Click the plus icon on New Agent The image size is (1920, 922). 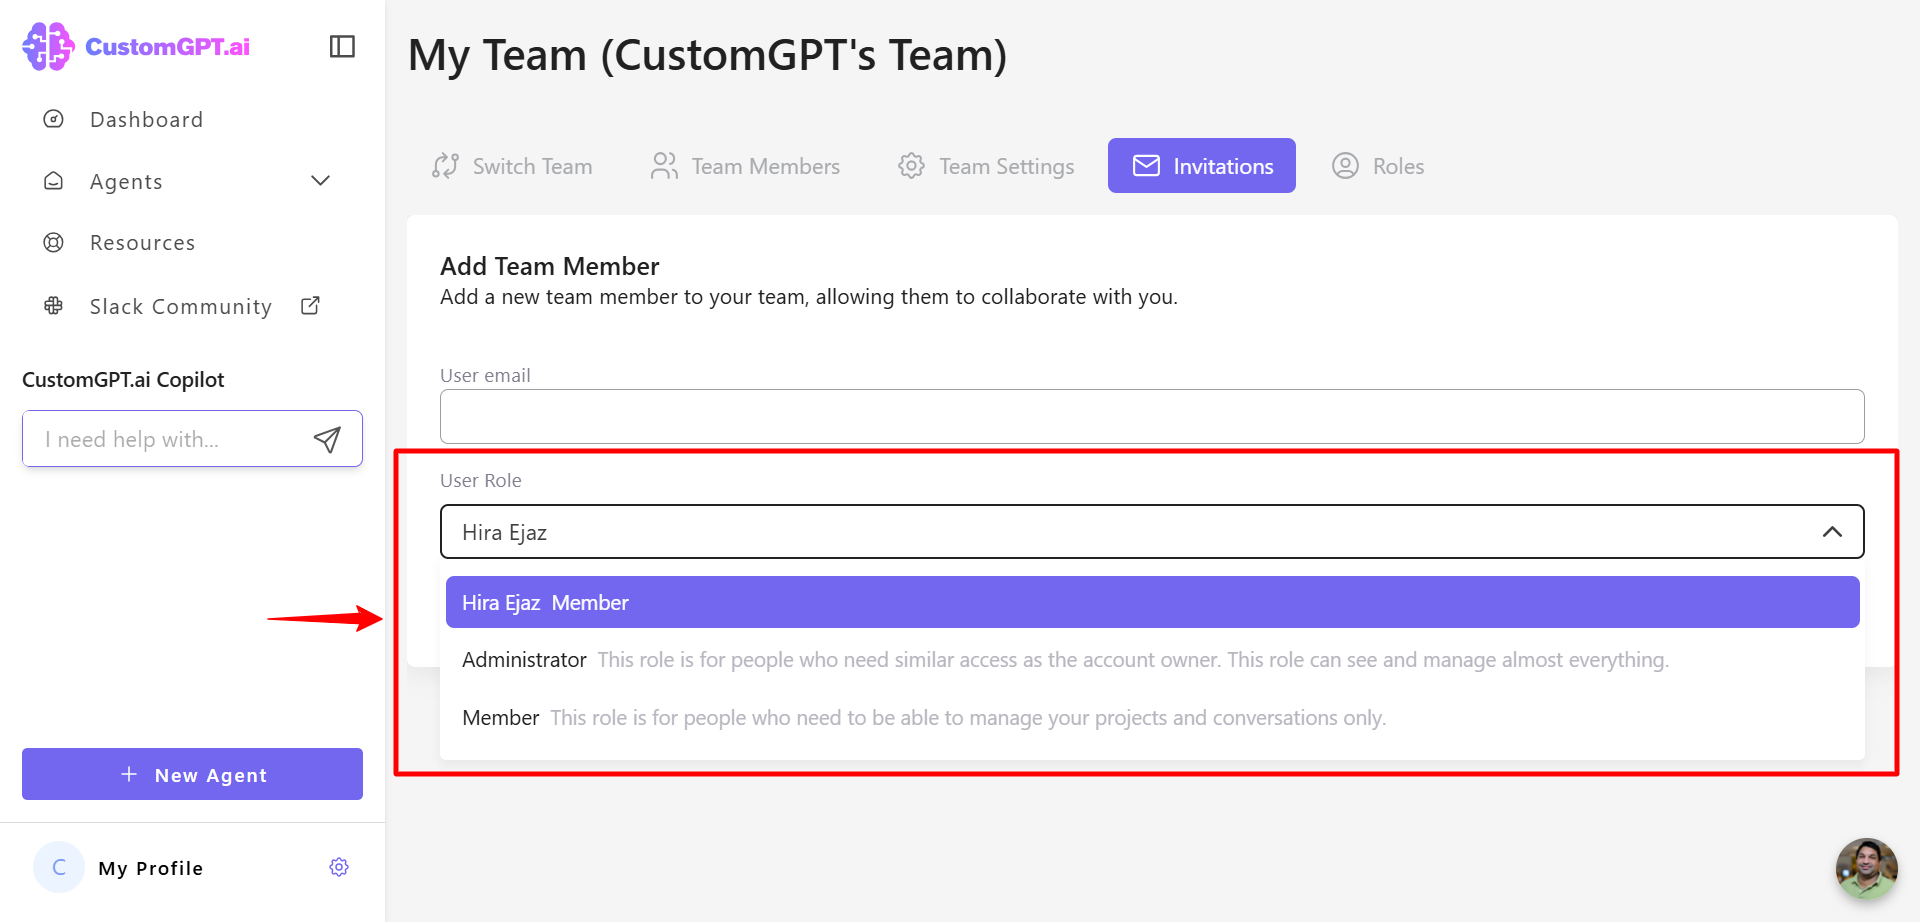(x=129, y=774)
